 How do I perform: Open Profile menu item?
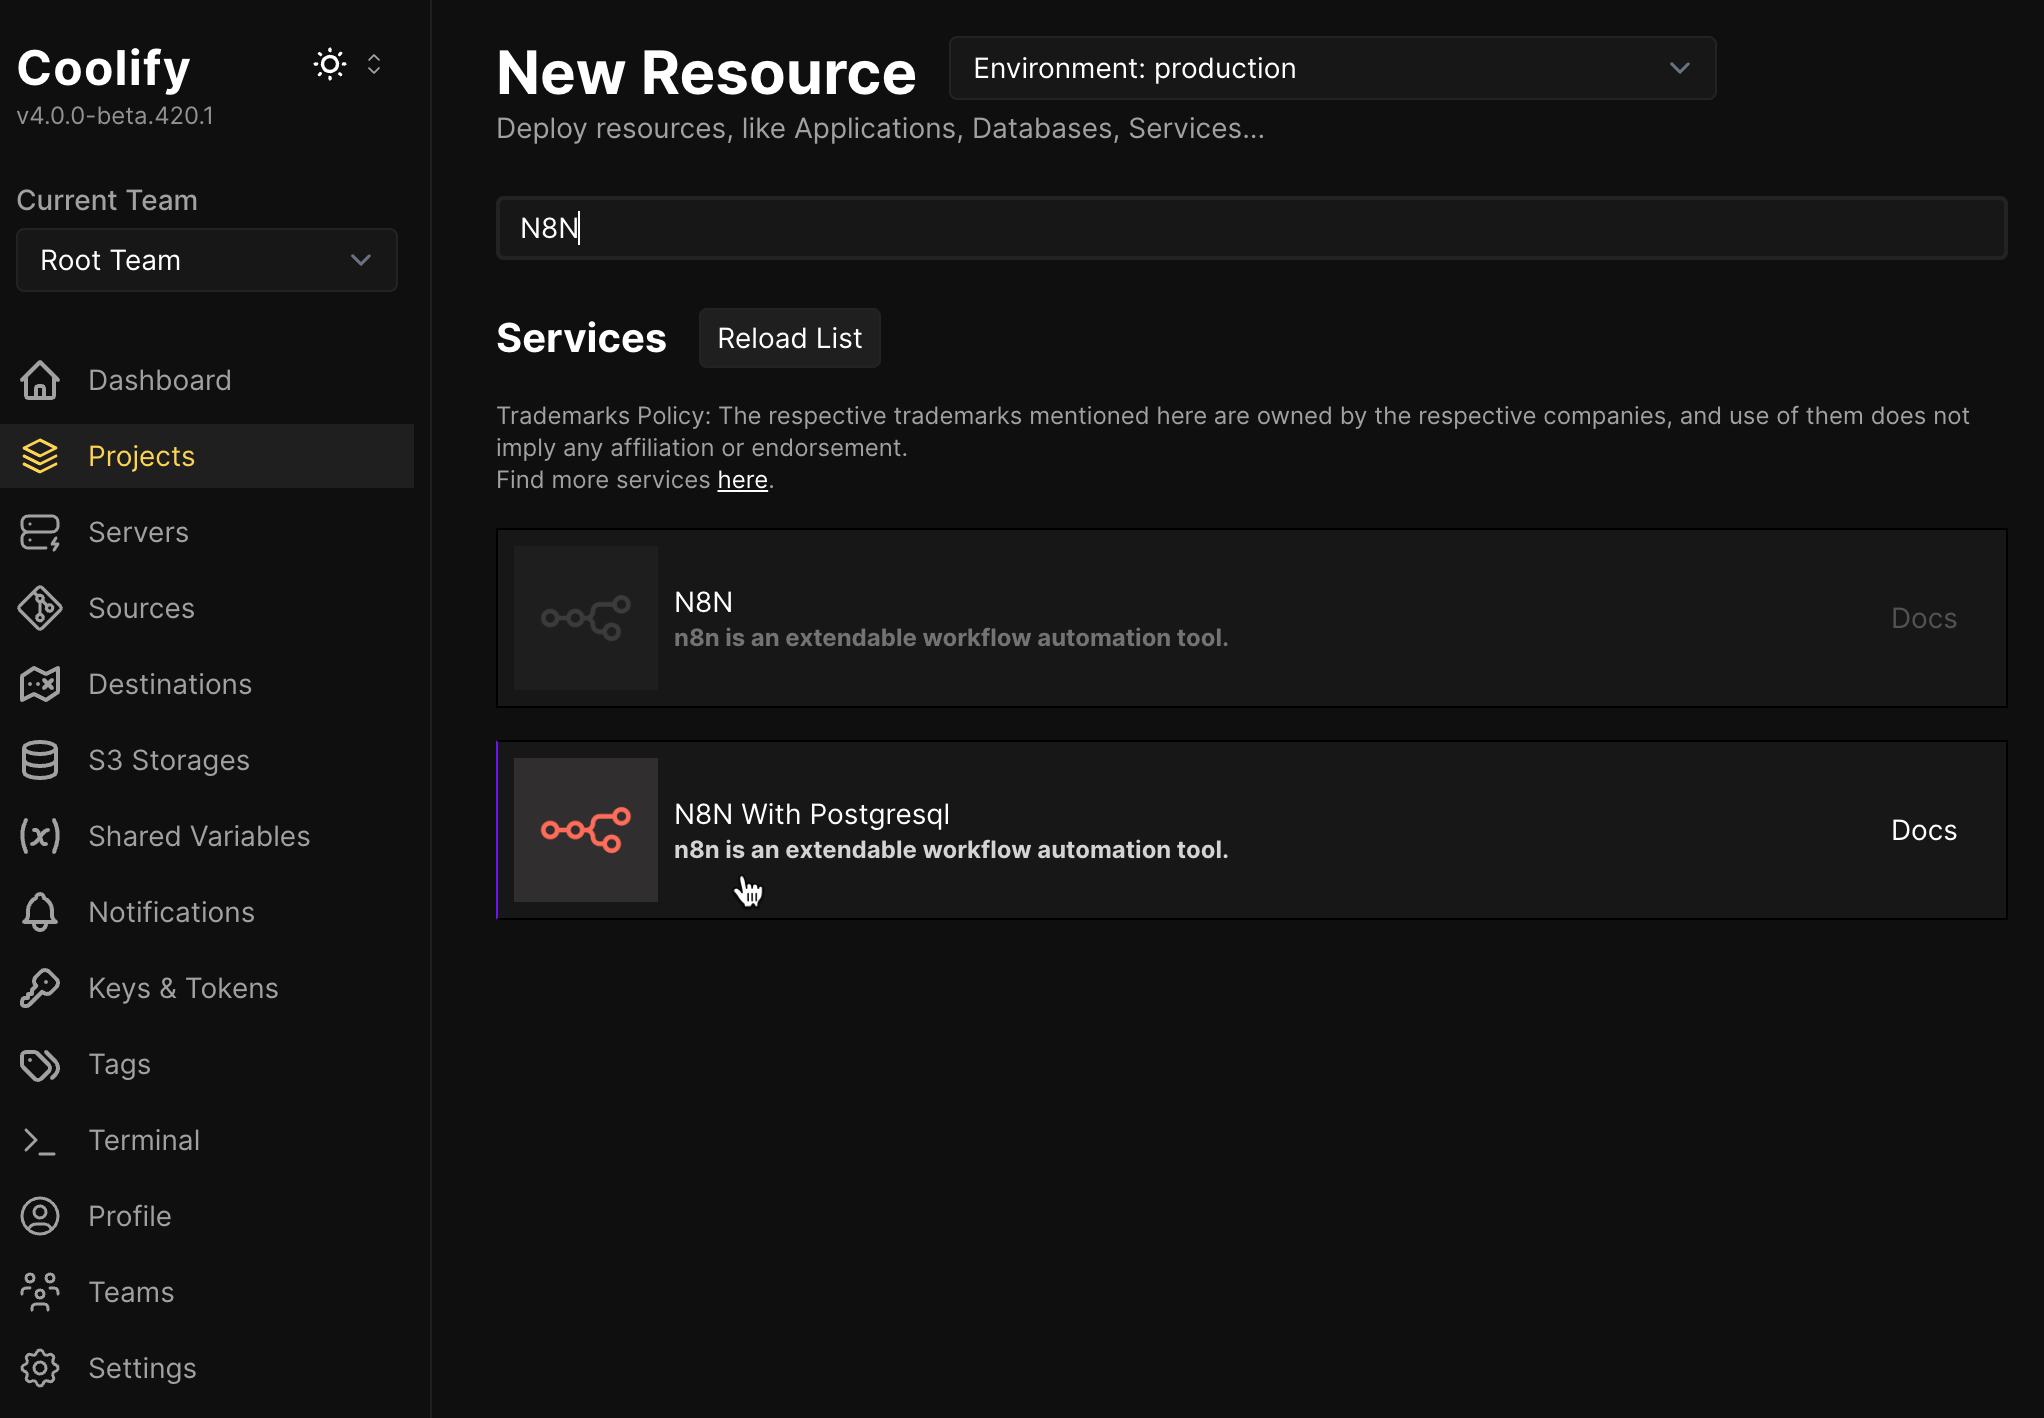click(x=207, y=1216)
